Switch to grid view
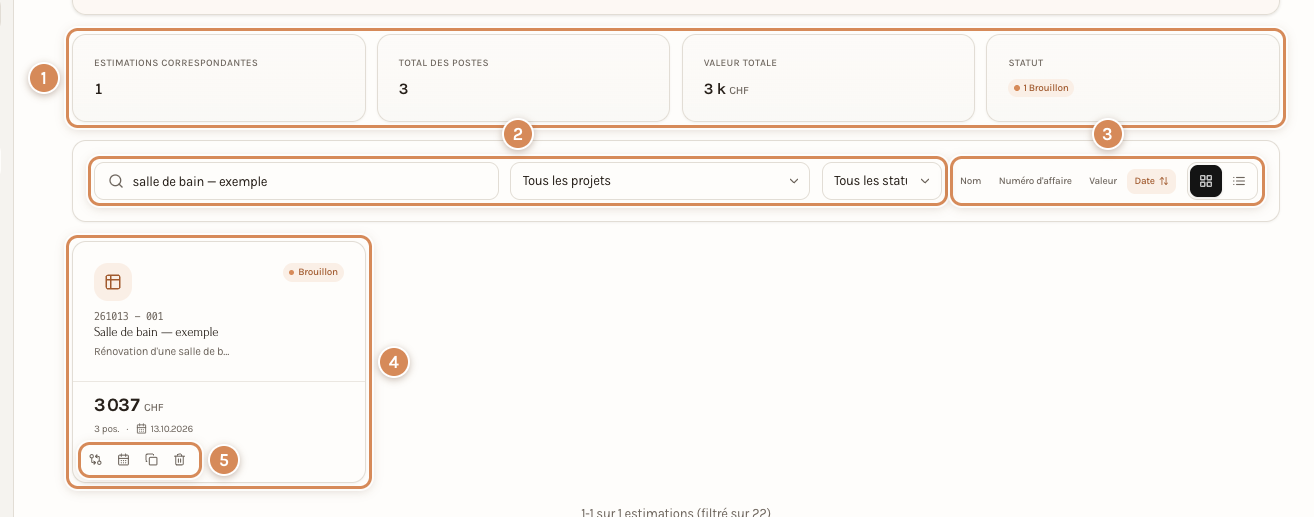Viewport: 1314px width, 517px height. (x=1206, y=181)
